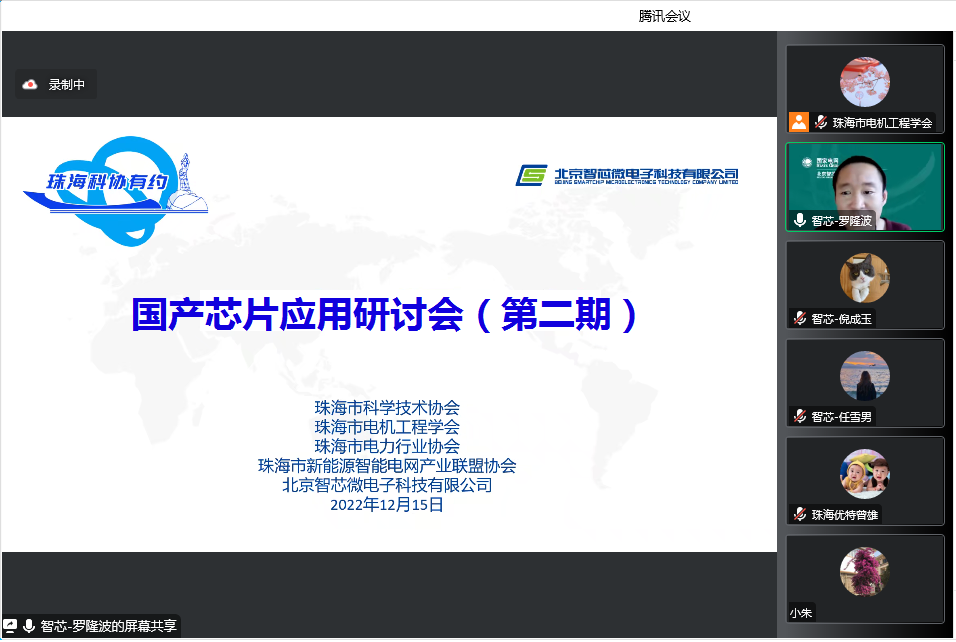Select the flower avatar of 小朱
The width and height of the screenshot is (956, 642).
[865, 572]
